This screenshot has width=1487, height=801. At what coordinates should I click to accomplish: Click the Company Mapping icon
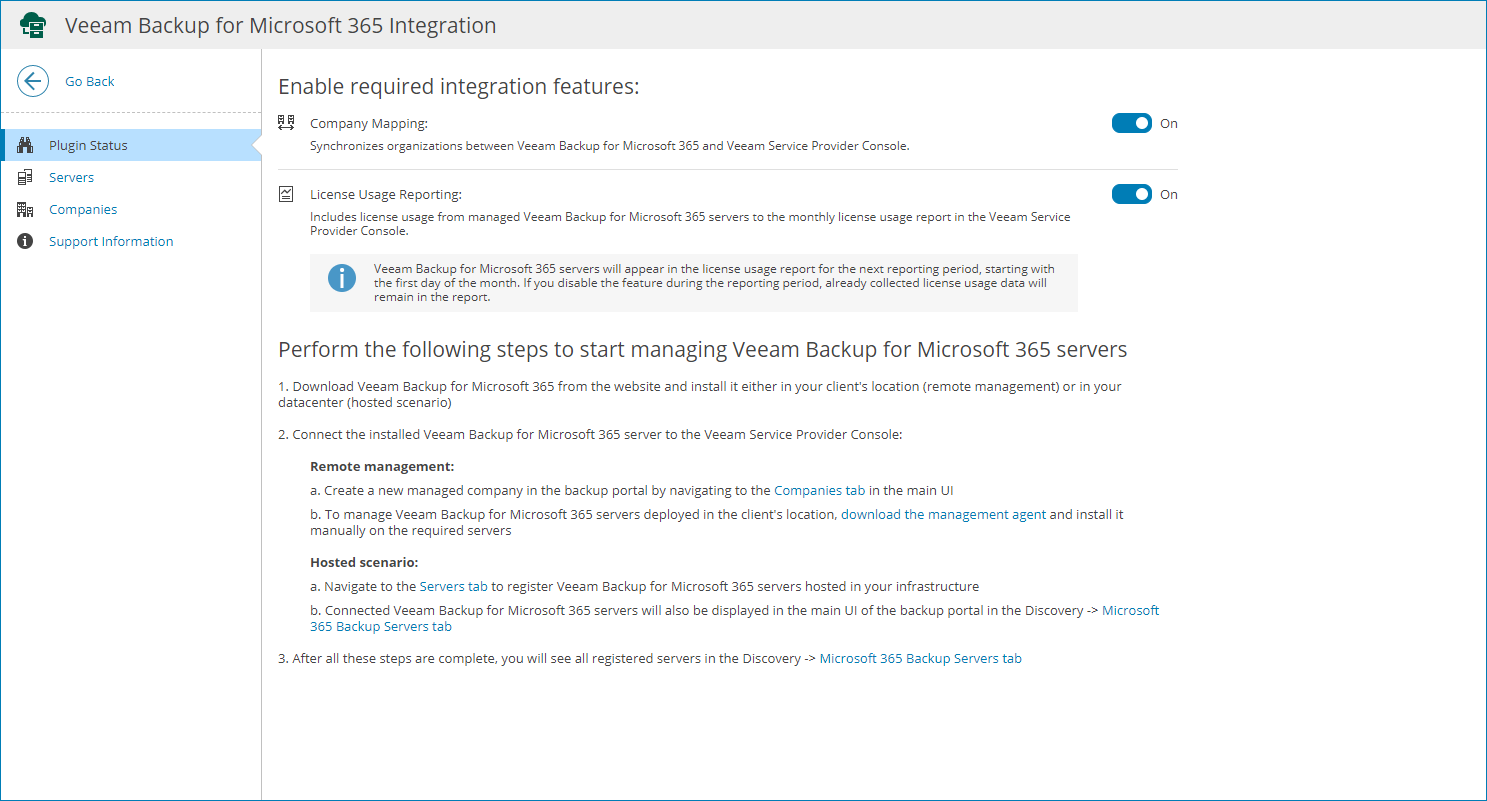point(286,123)
